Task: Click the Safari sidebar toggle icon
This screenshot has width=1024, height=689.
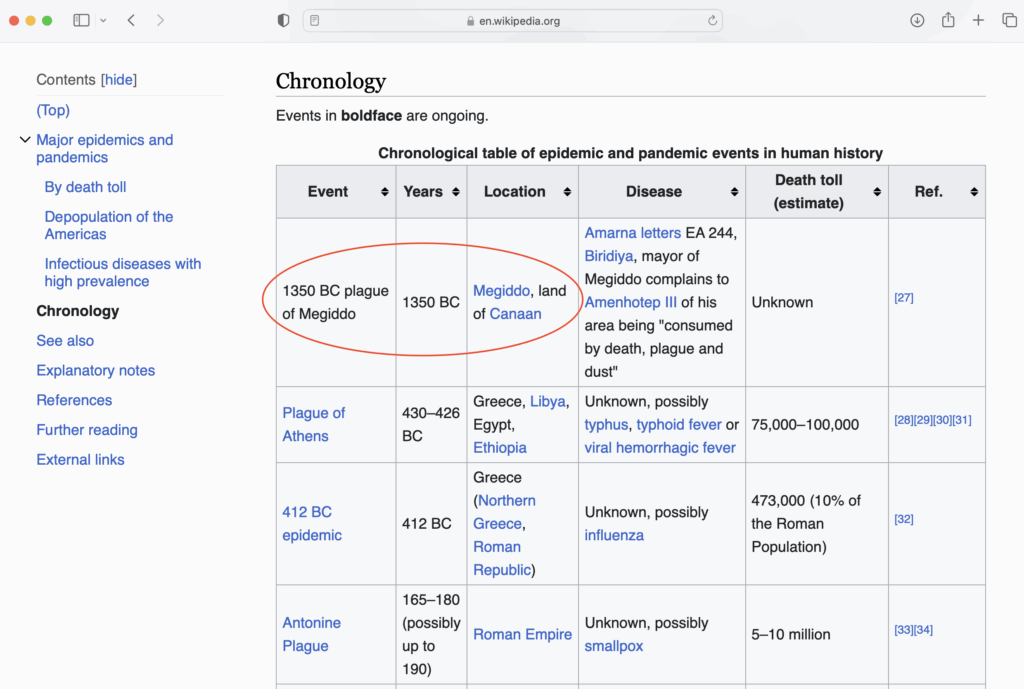Action: pos(81,21)
